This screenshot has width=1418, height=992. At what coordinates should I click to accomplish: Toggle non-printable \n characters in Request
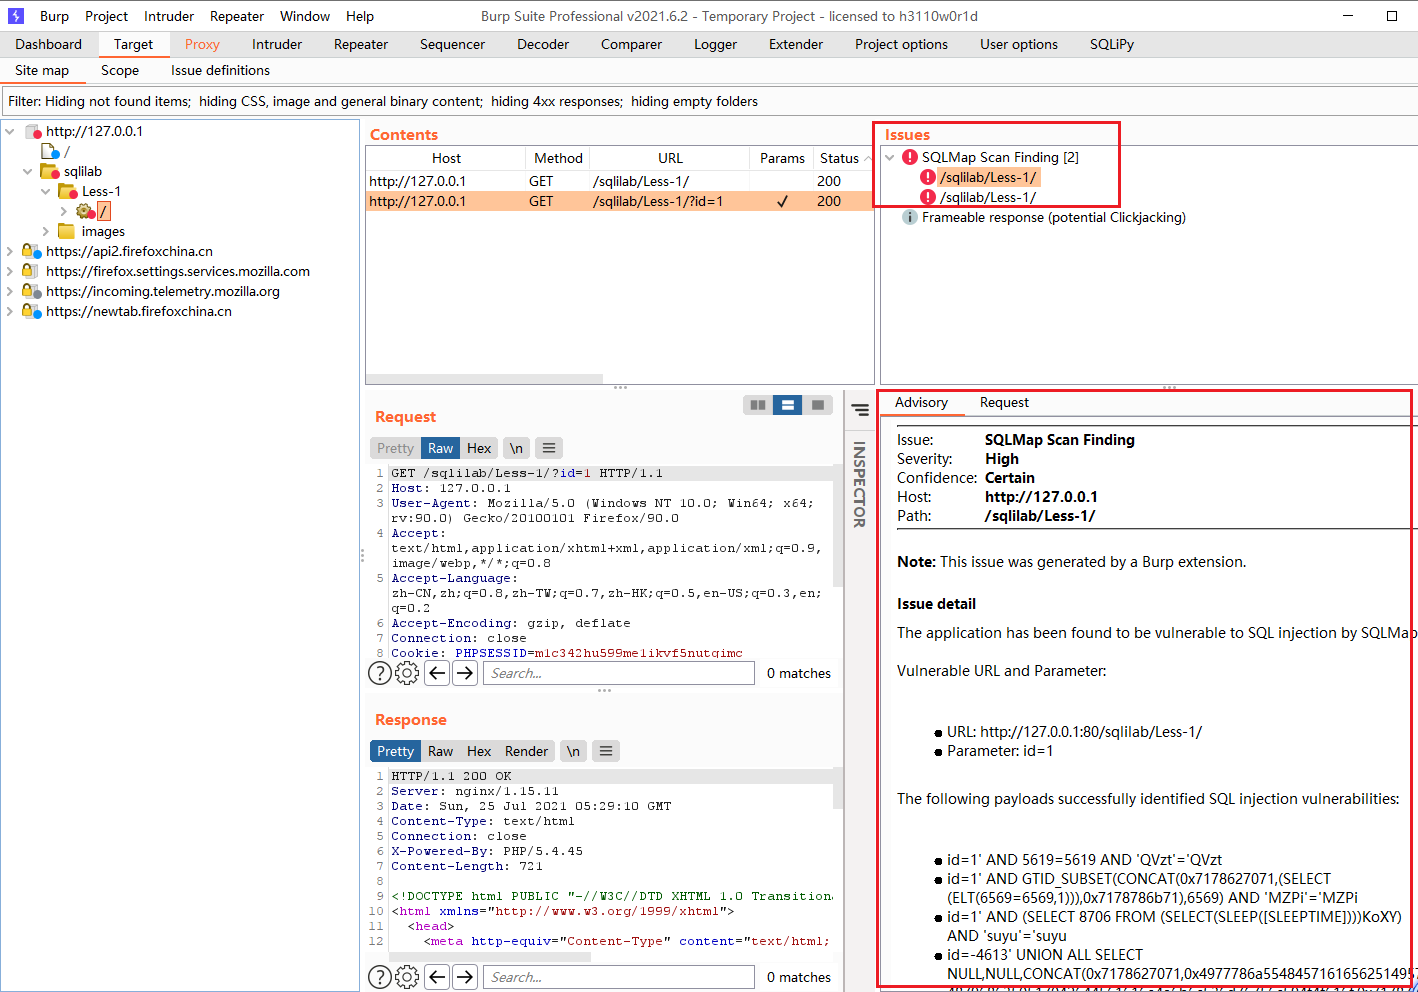[x=516, y=448]
